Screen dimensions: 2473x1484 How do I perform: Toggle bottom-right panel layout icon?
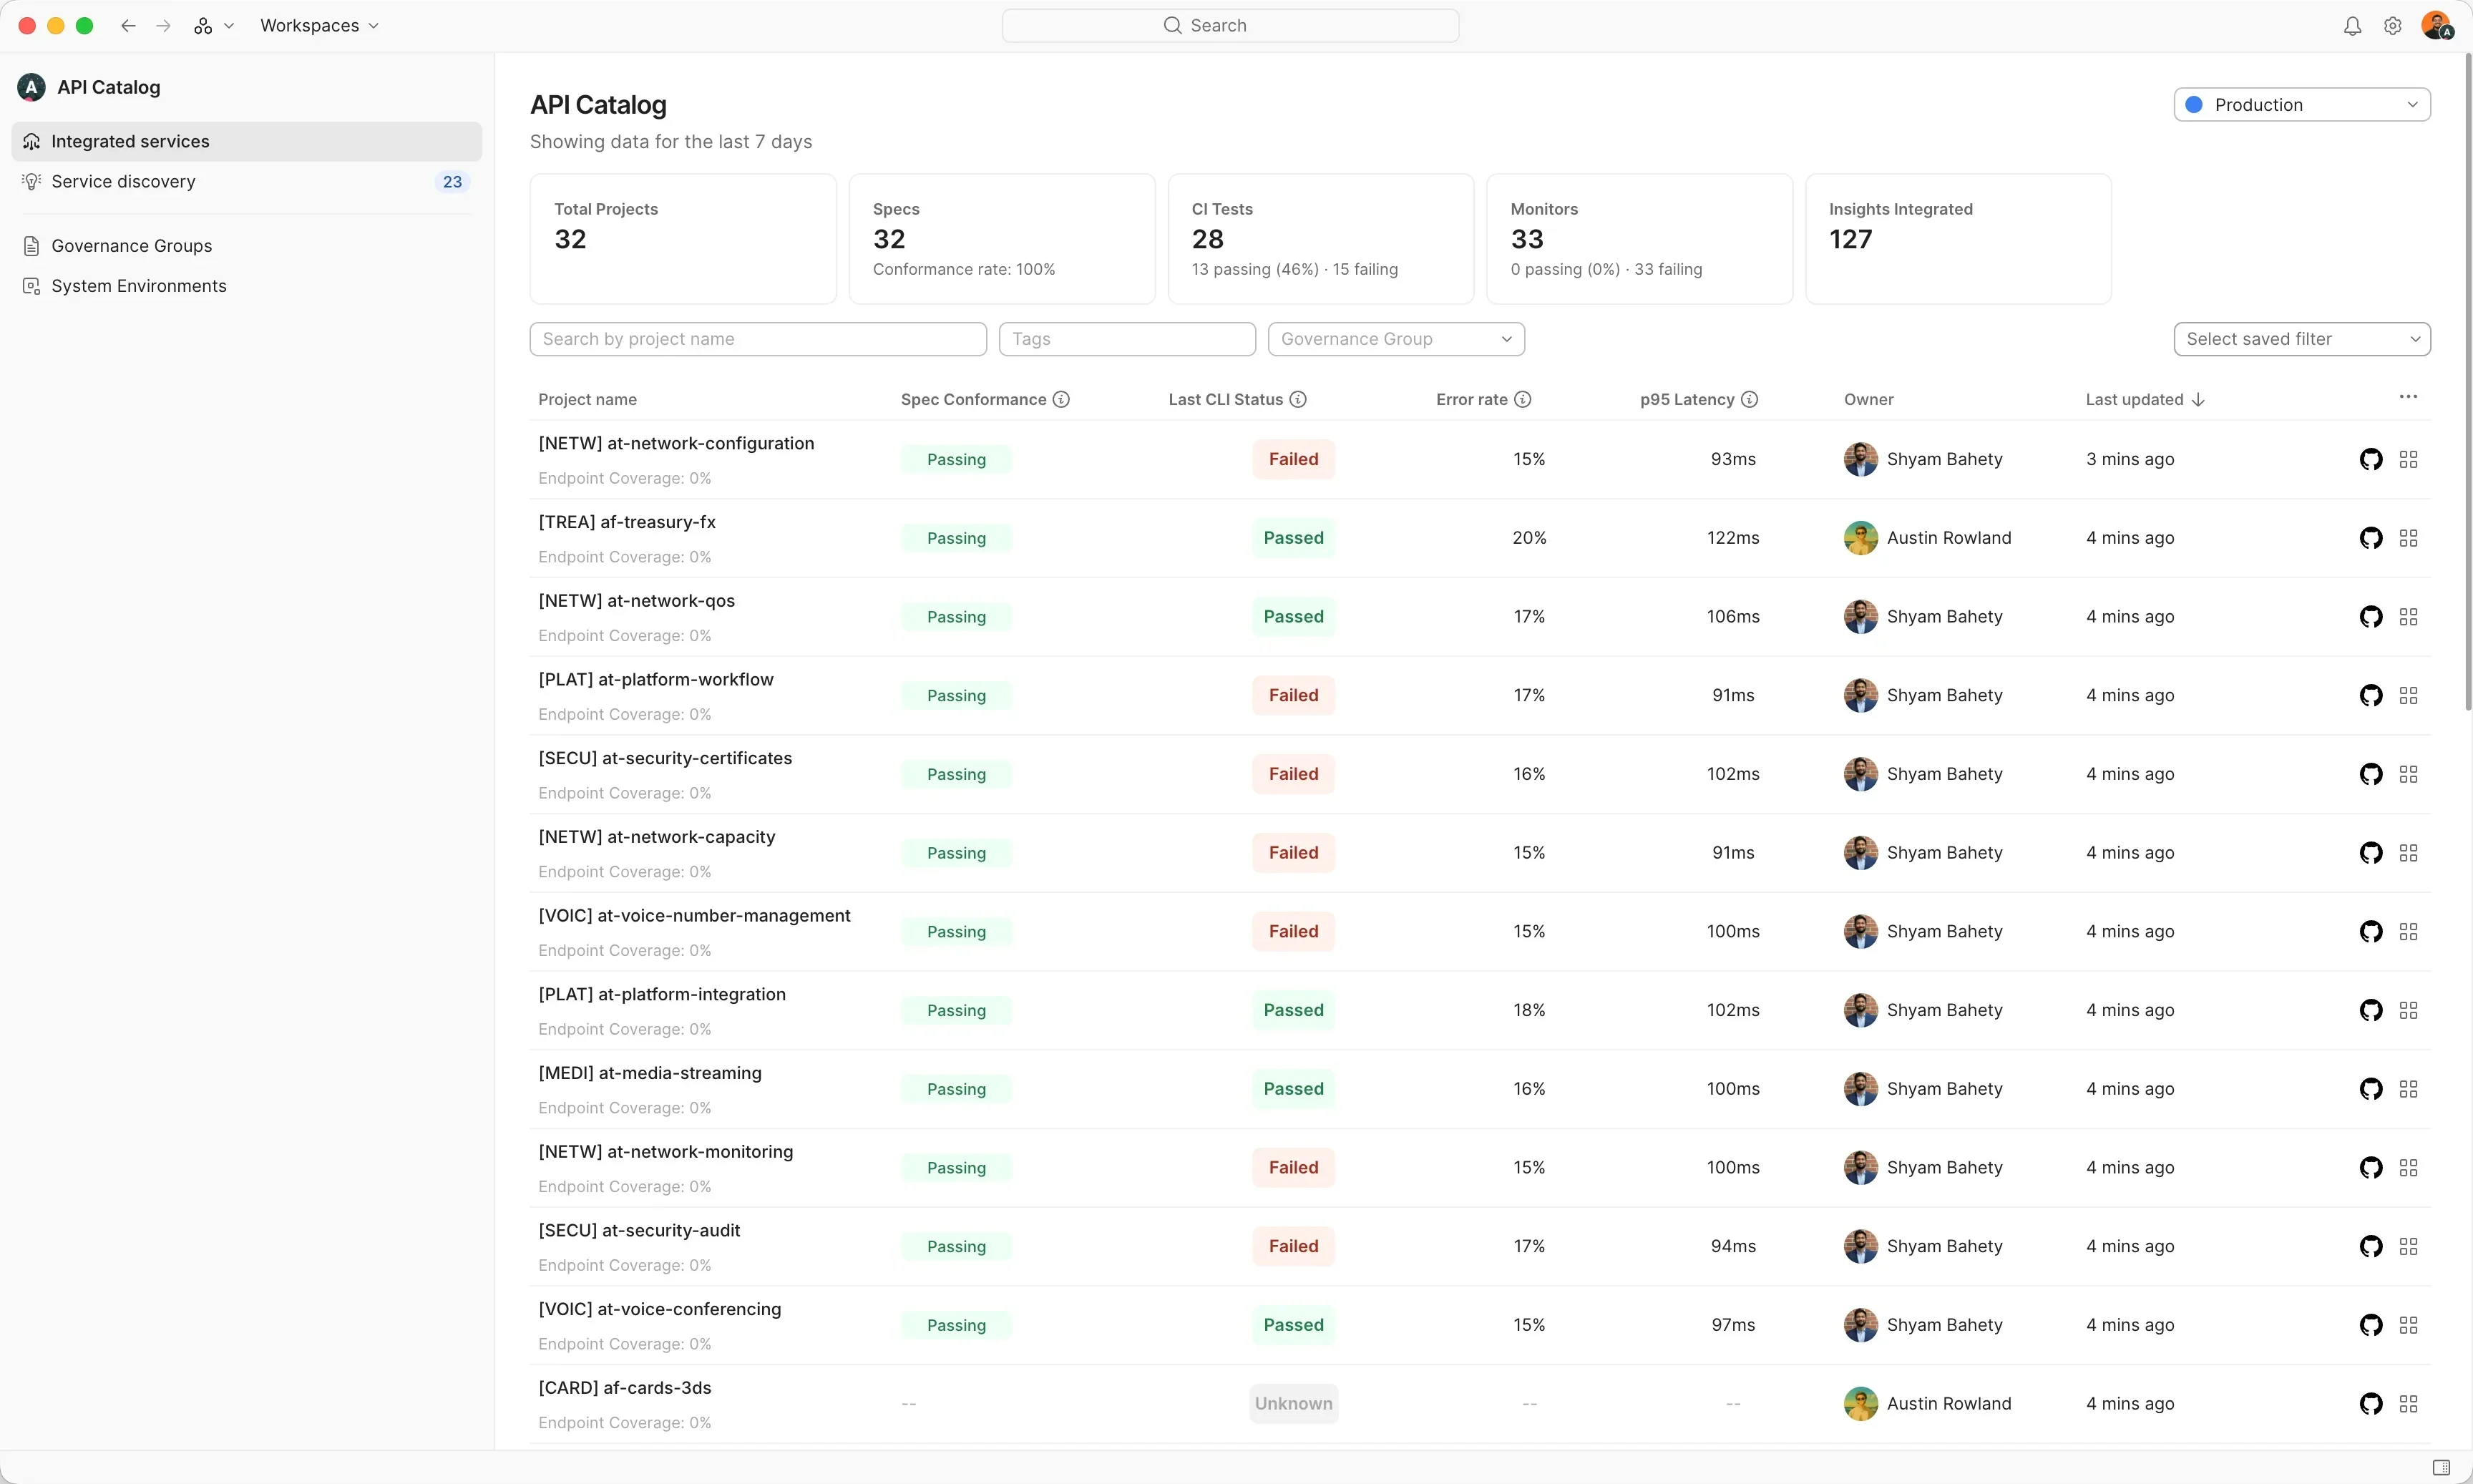(x=2441, y=1467)
